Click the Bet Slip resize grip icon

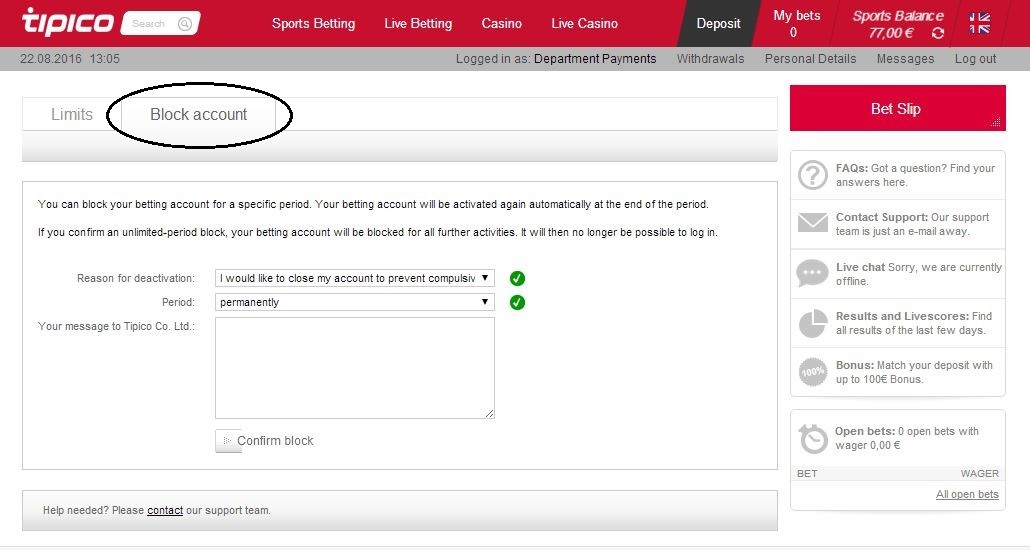click(x=995, y=122)
